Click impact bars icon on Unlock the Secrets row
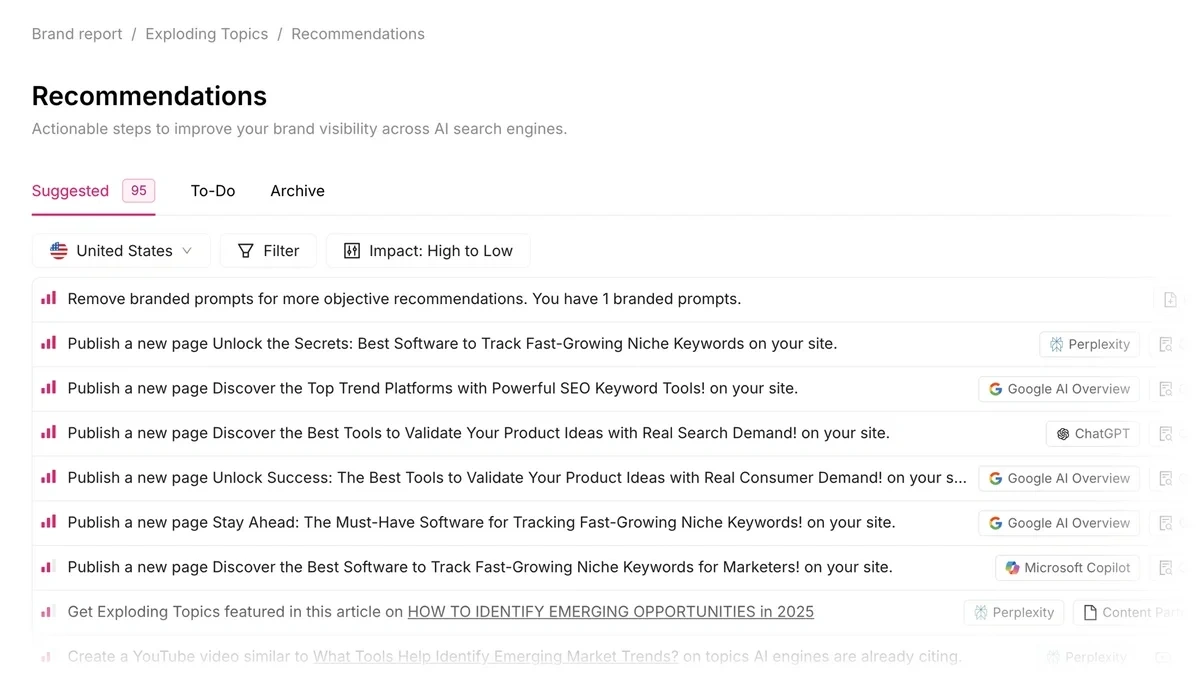Viewport: 1200px width, 691px height. coord(48,343)
